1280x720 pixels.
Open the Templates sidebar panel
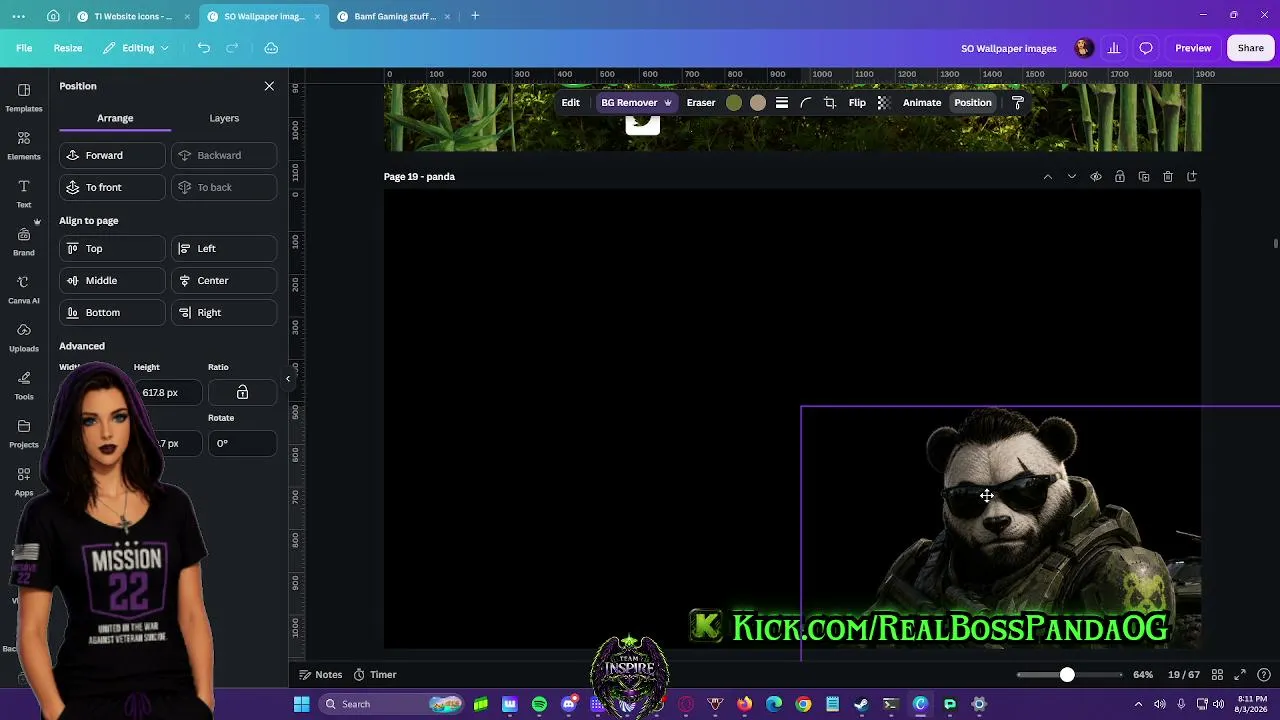coord(24,97)
